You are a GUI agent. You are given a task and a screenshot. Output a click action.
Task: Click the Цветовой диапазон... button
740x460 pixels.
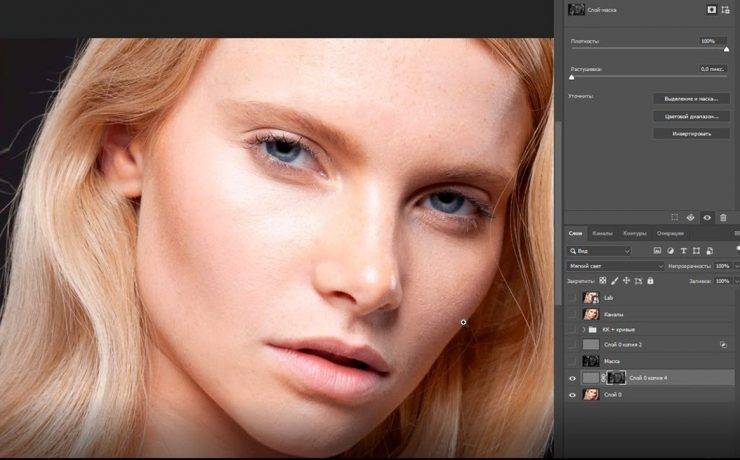[x=691, y=116]
